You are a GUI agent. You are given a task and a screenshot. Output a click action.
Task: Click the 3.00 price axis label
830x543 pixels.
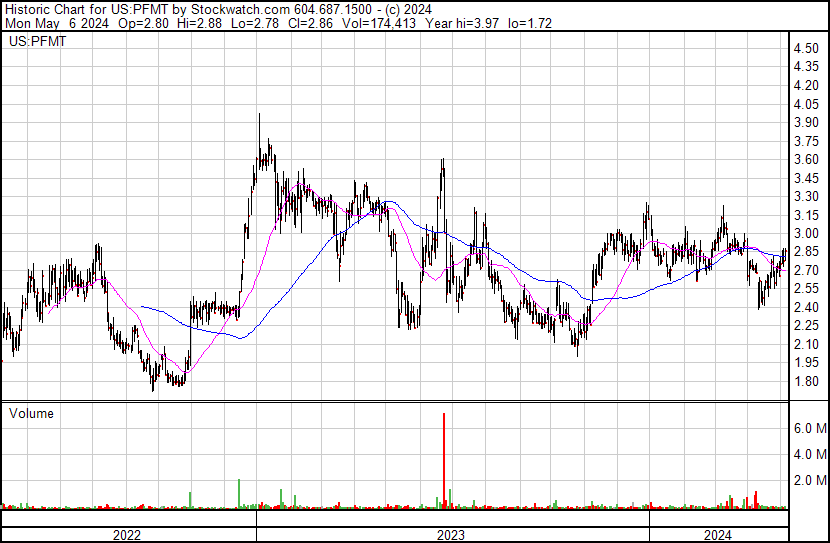point(806,234)
